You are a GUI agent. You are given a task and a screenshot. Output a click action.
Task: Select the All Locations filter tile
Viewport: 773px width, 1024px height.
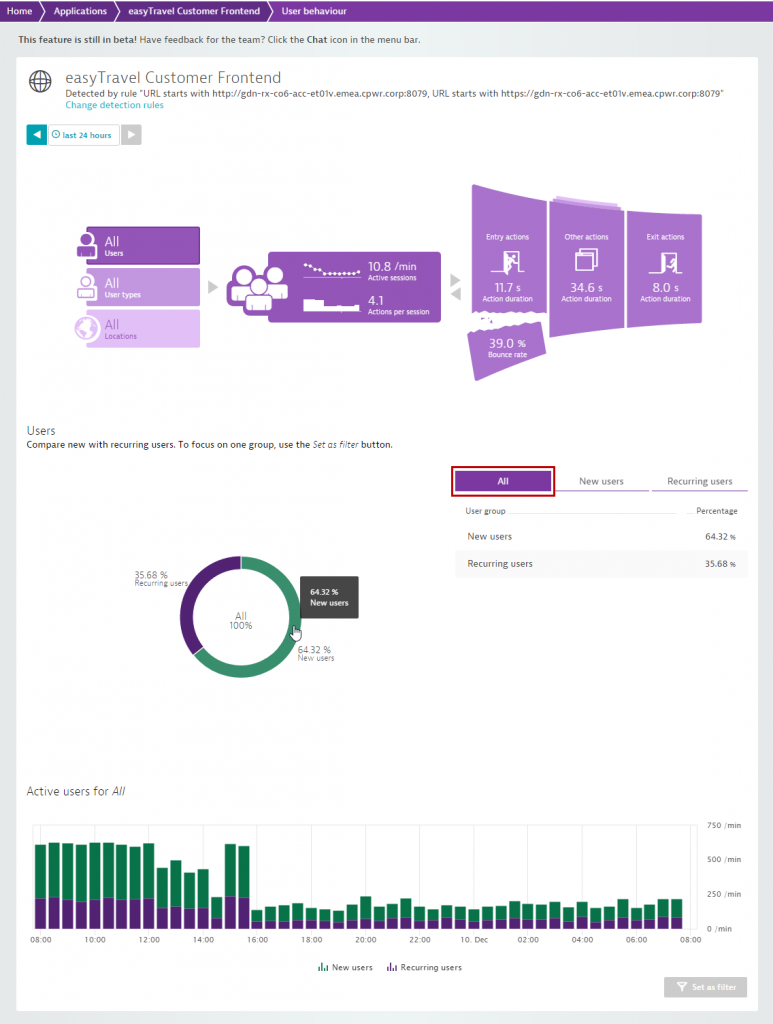142,328
